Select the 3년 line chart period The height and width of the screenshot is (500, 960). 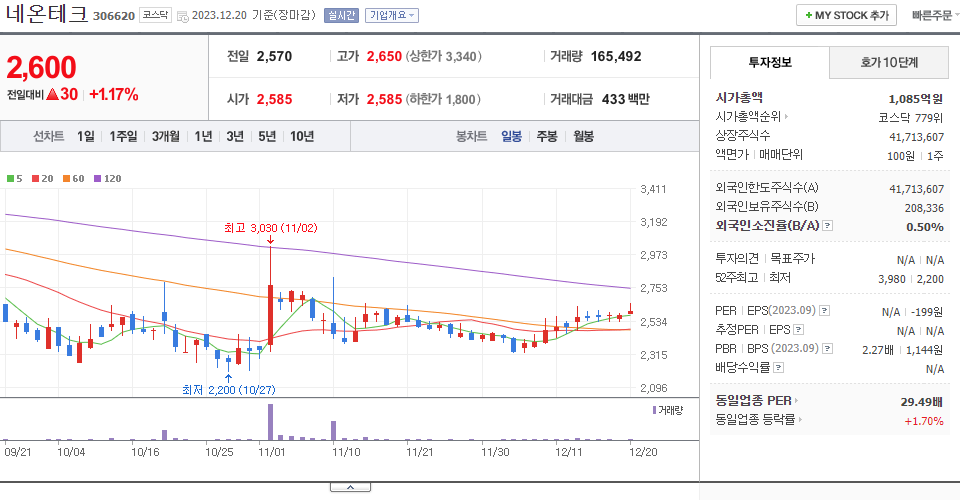[x=235, y=136]
